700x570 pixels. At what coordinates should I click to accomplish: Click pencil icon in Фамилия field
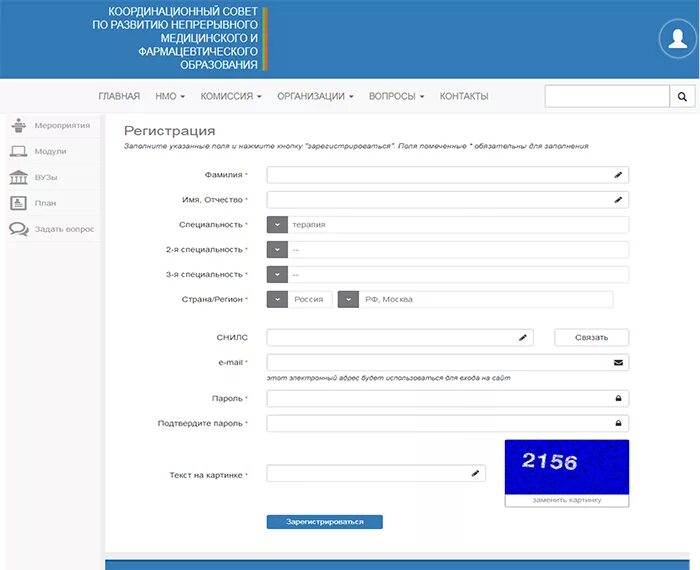[x=618, y=175]
